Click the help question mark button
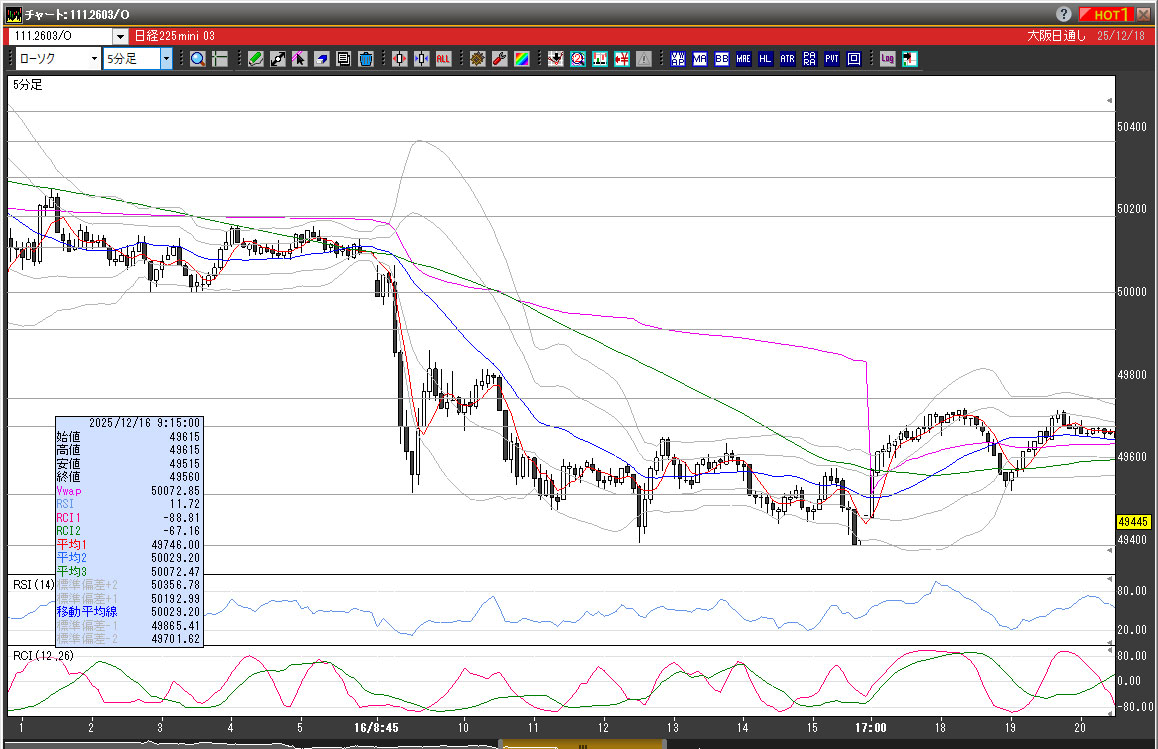 [x=1064, y=14]
